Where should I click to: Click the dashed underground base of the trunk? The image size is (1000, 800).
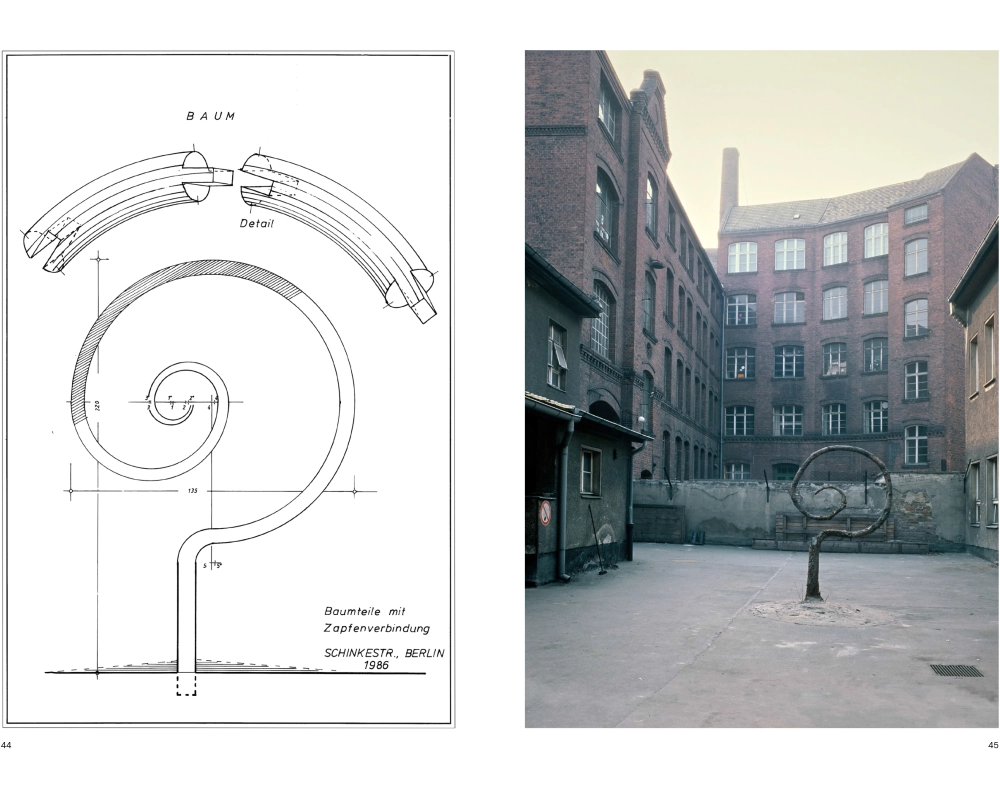pos(187,684)
